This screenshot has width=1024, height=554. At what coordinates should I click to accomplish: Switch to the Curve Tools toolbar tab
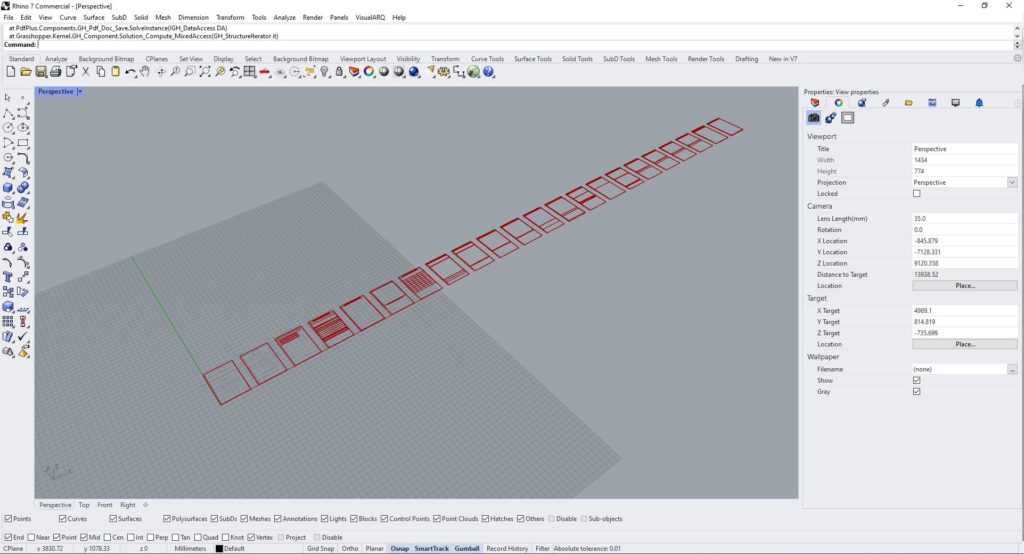click(x=487, y=59)
